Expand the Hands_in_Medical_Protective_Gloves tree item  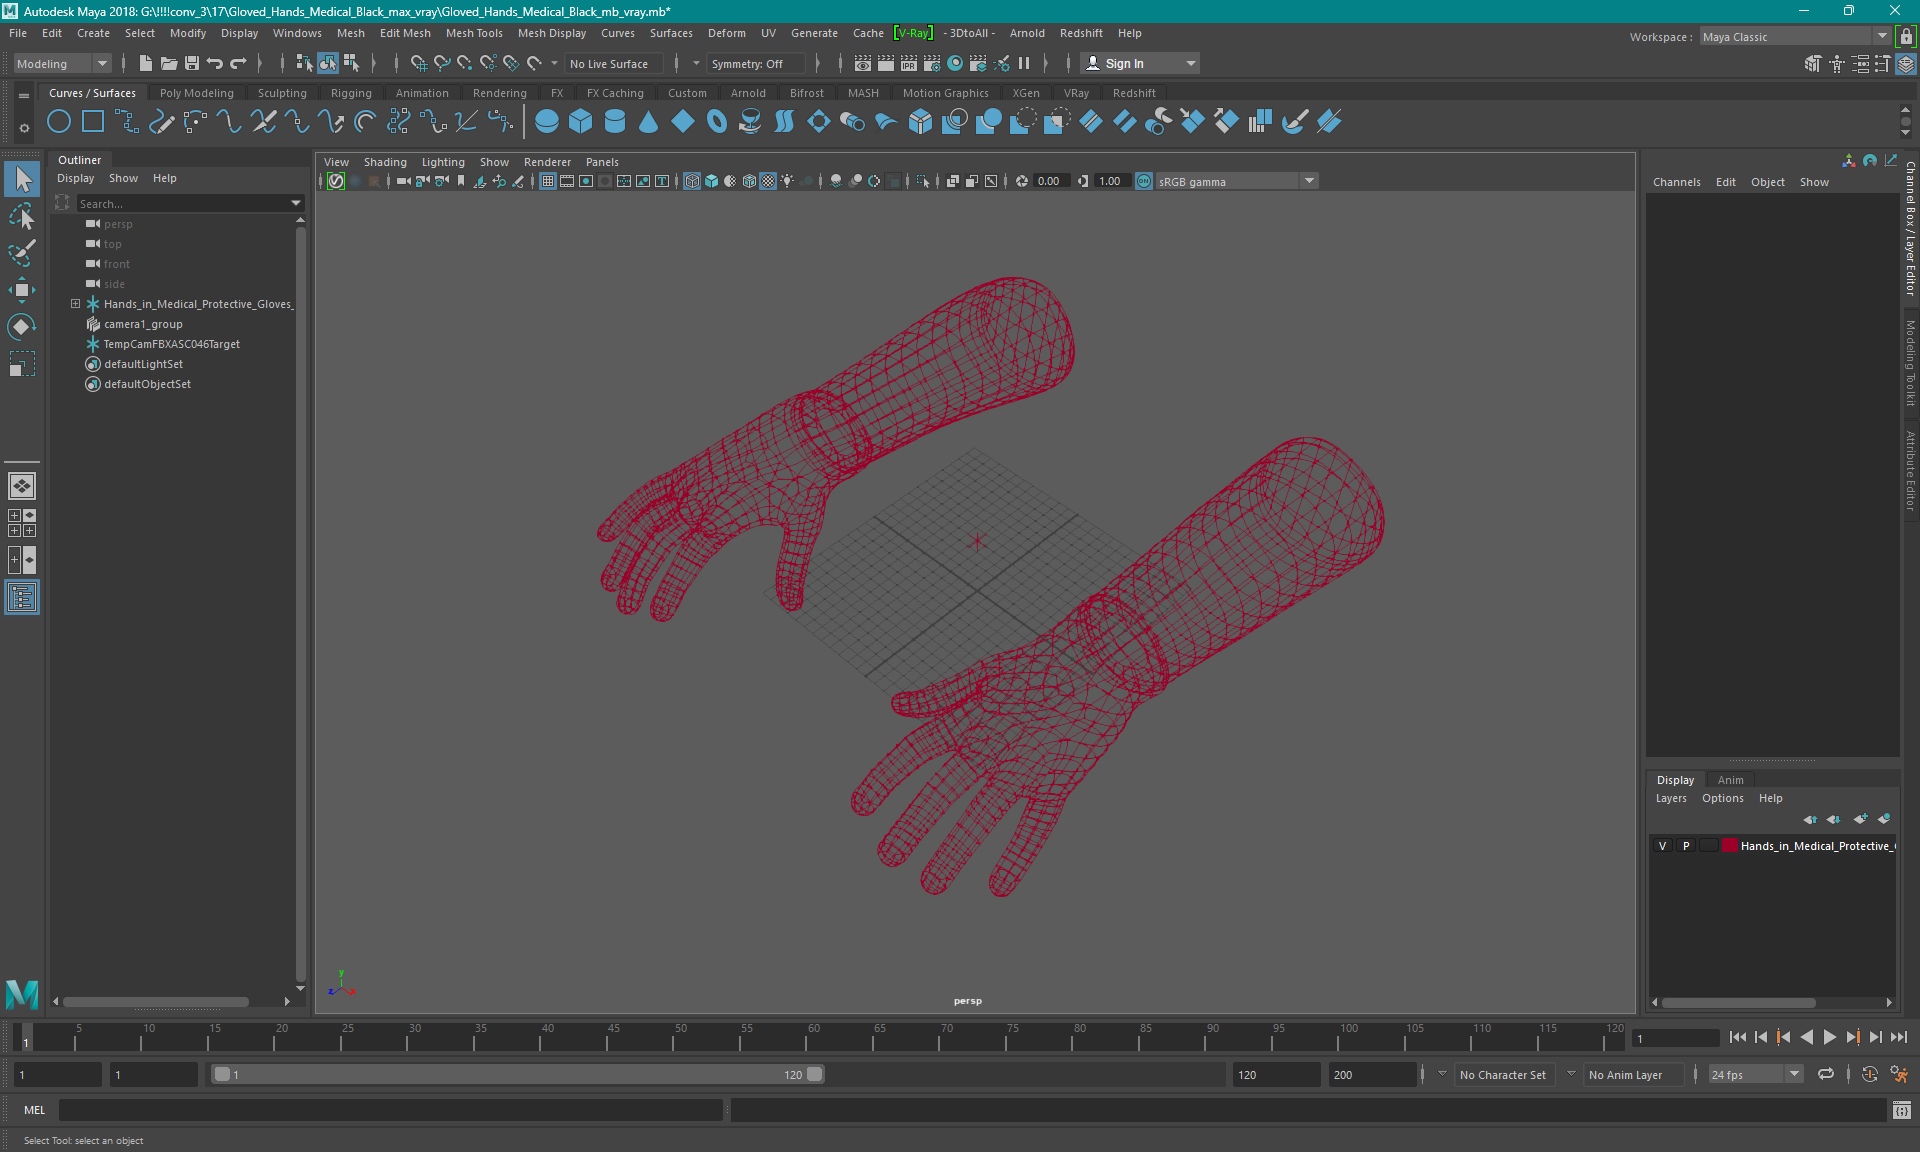click(x=74, y=303)
